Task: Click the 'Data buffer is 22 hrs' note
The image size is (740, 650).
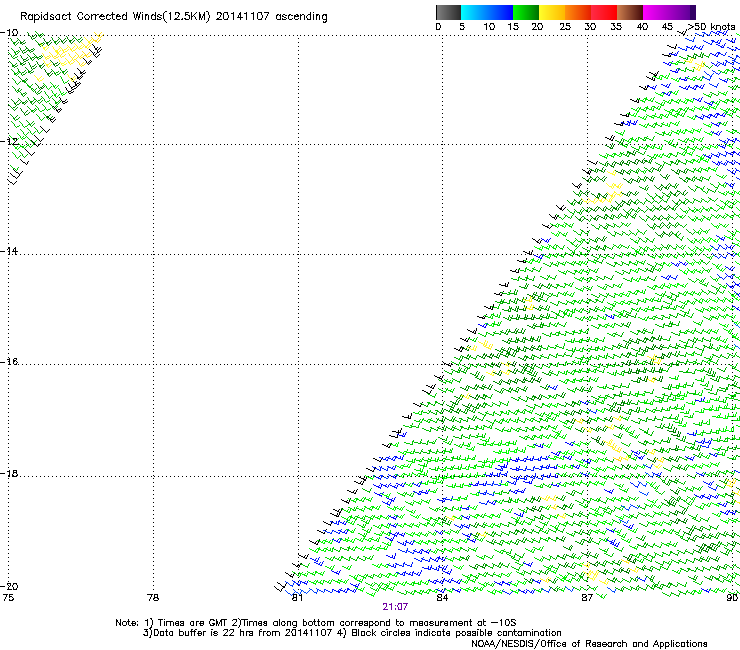Action: [352, 633]
